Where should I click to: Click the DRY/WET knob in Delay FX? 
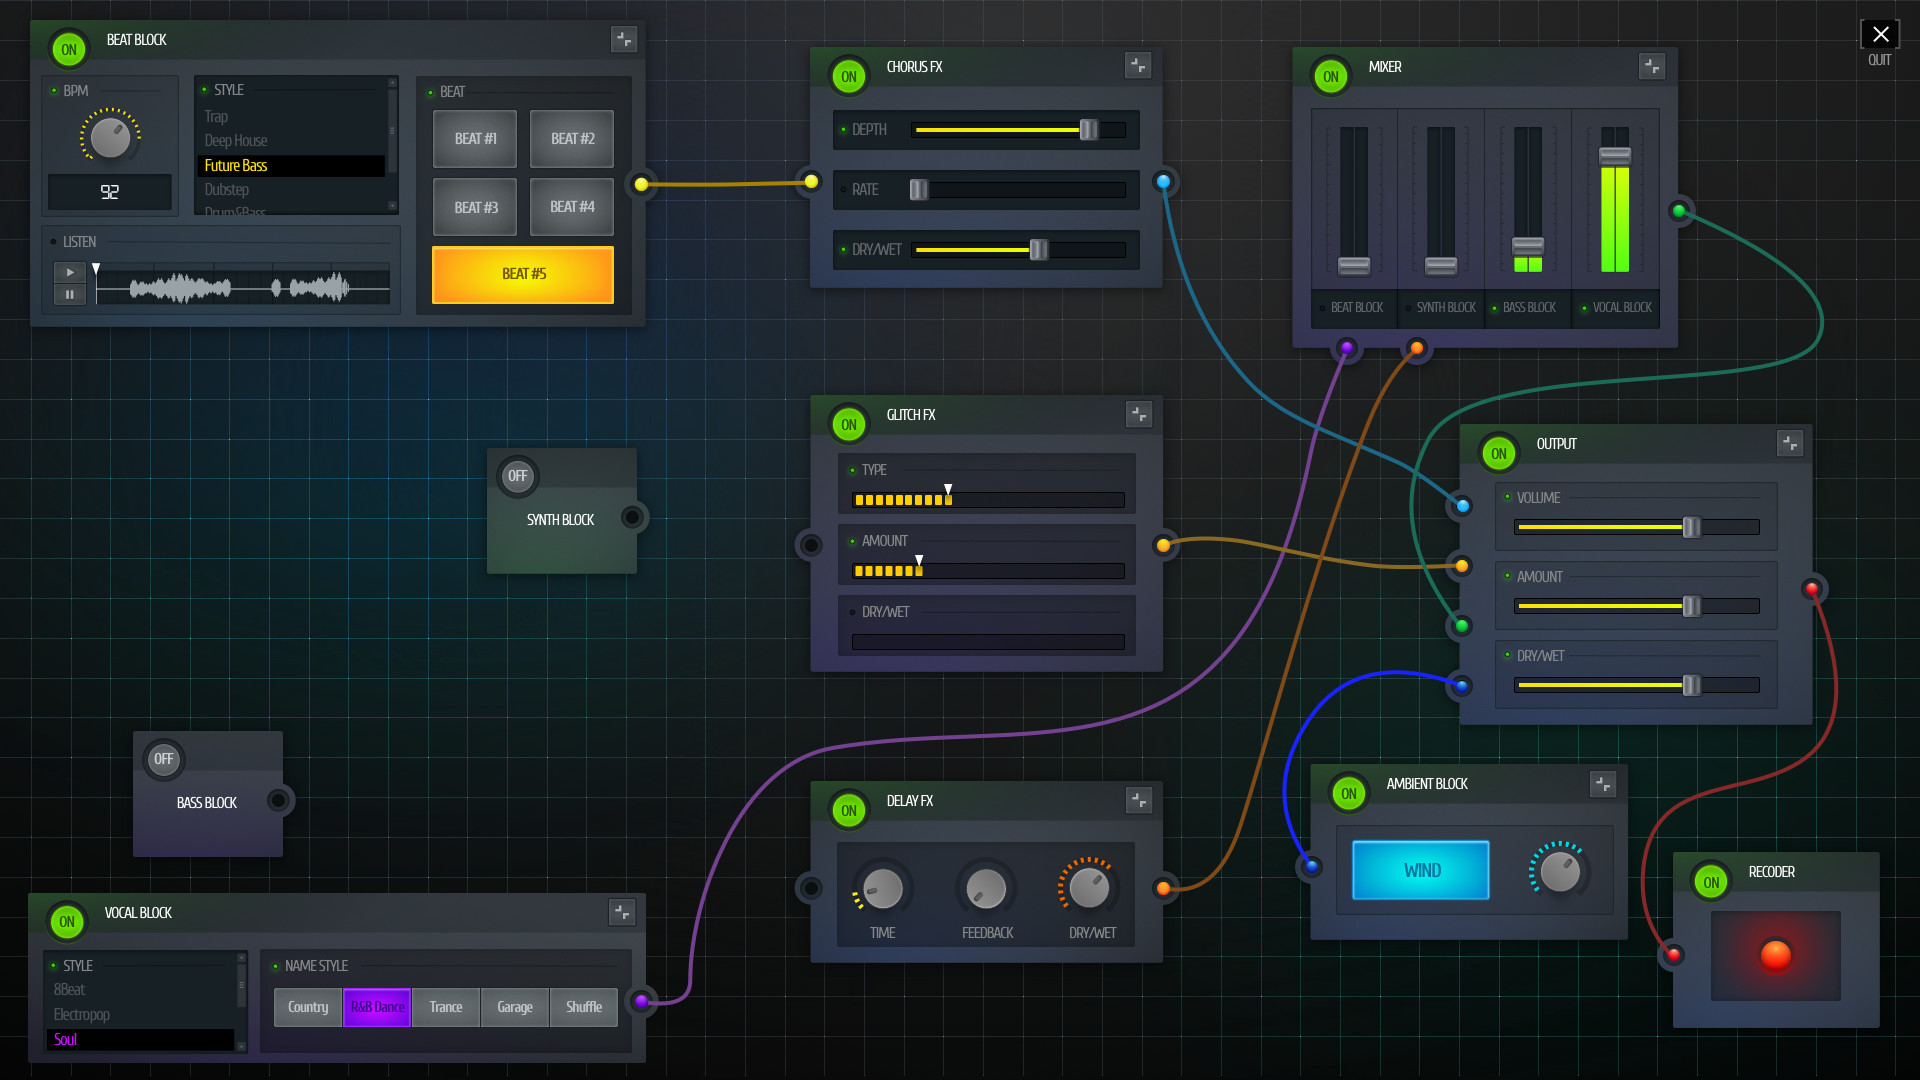pyautogui.click(x=1088, y=889)
